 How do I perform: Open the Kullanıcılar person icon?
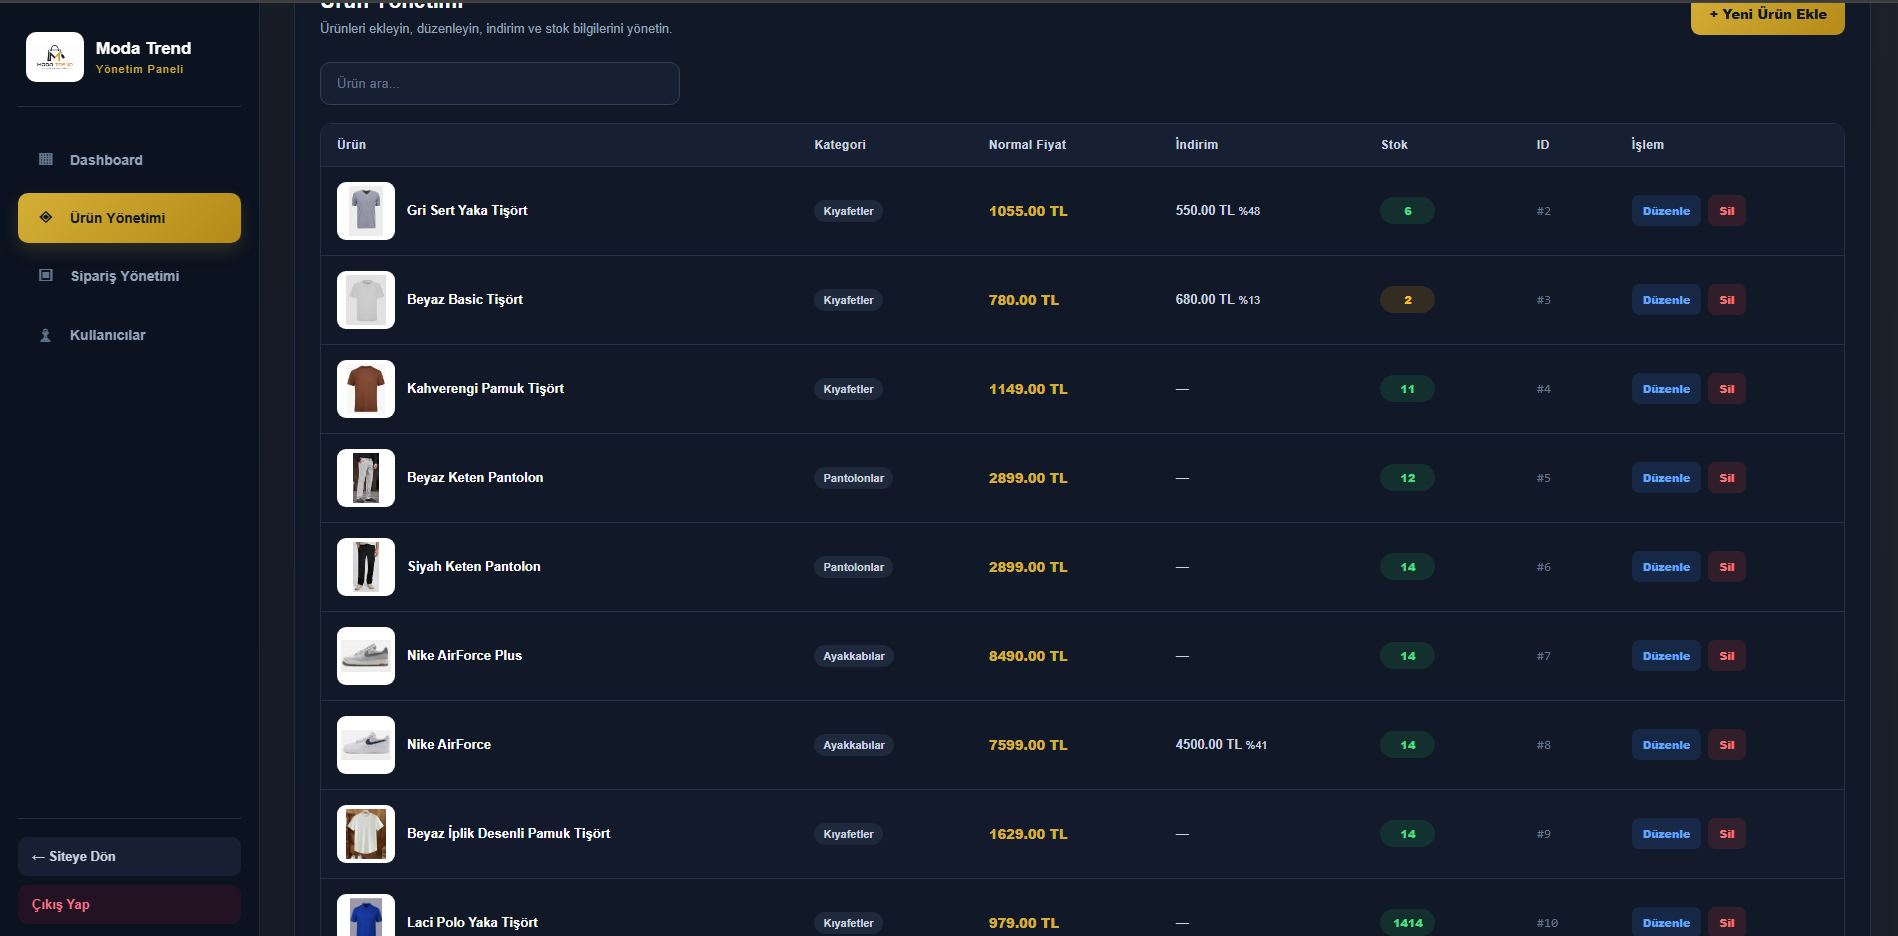pyautogui.click(x=46, y=335)
